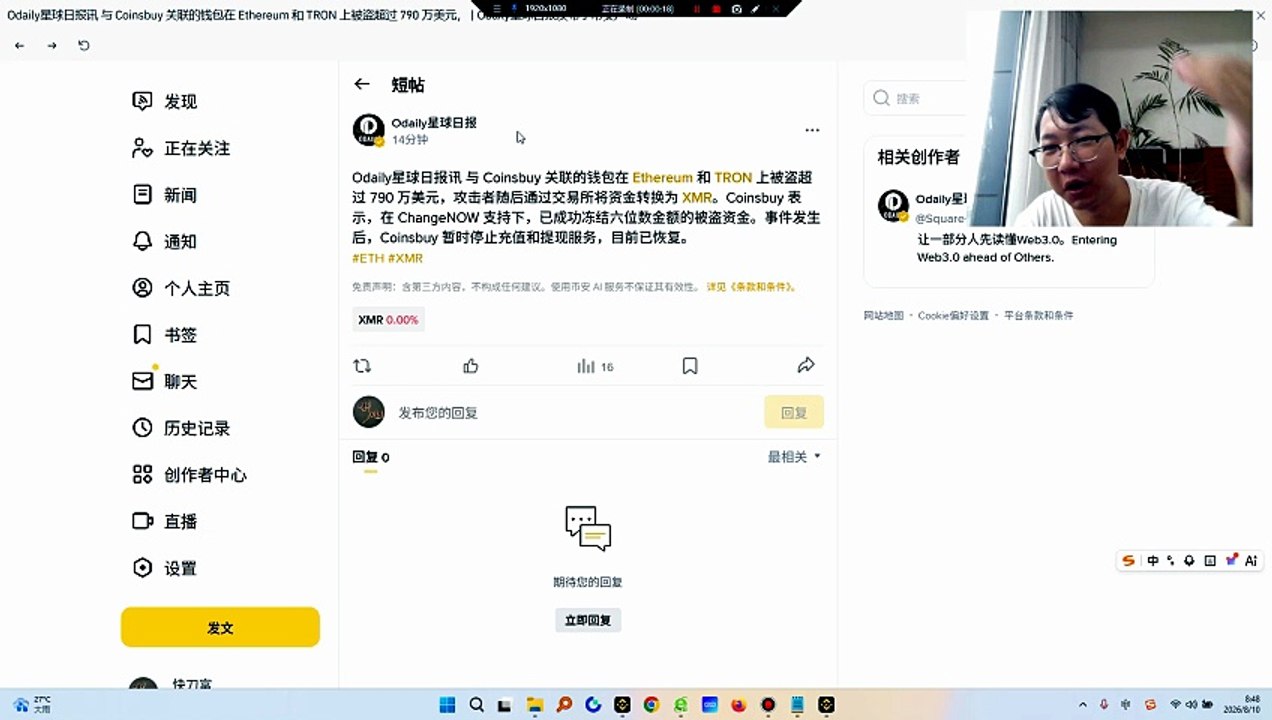This screenshot has height=720, width=1272.
Task: Click the Sogou S icon in IME bar
Action: pos(1129,561)
